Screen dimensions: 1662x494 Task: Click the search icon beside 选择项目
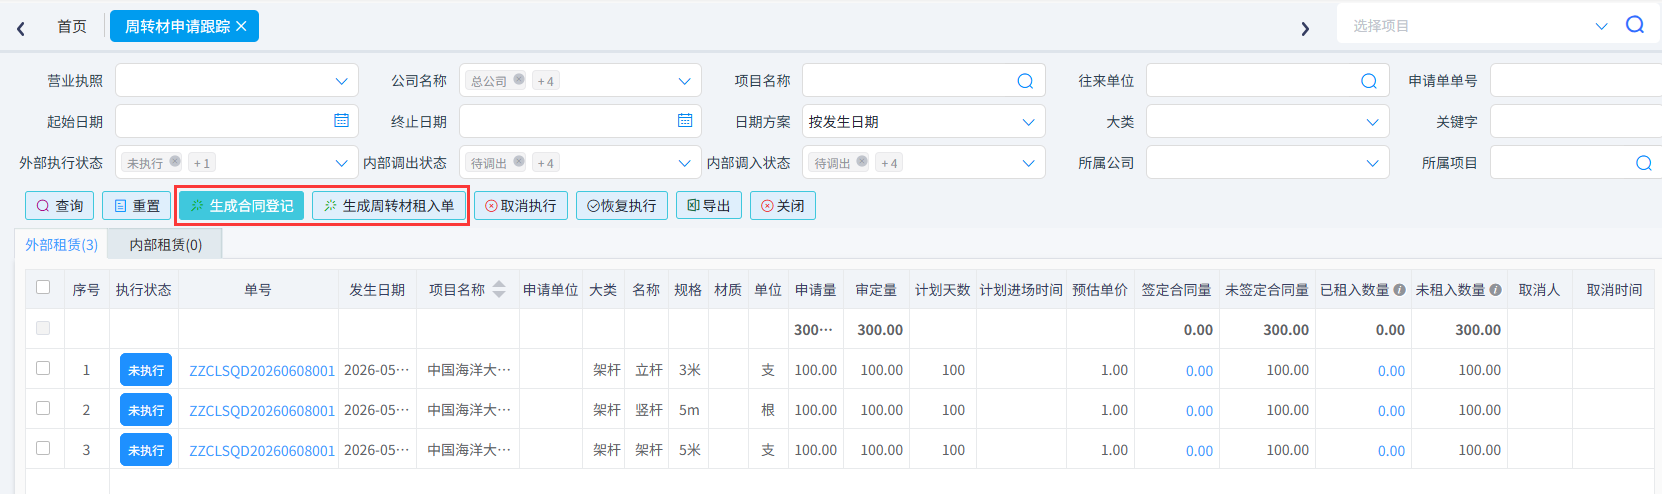click(1635, 25)
